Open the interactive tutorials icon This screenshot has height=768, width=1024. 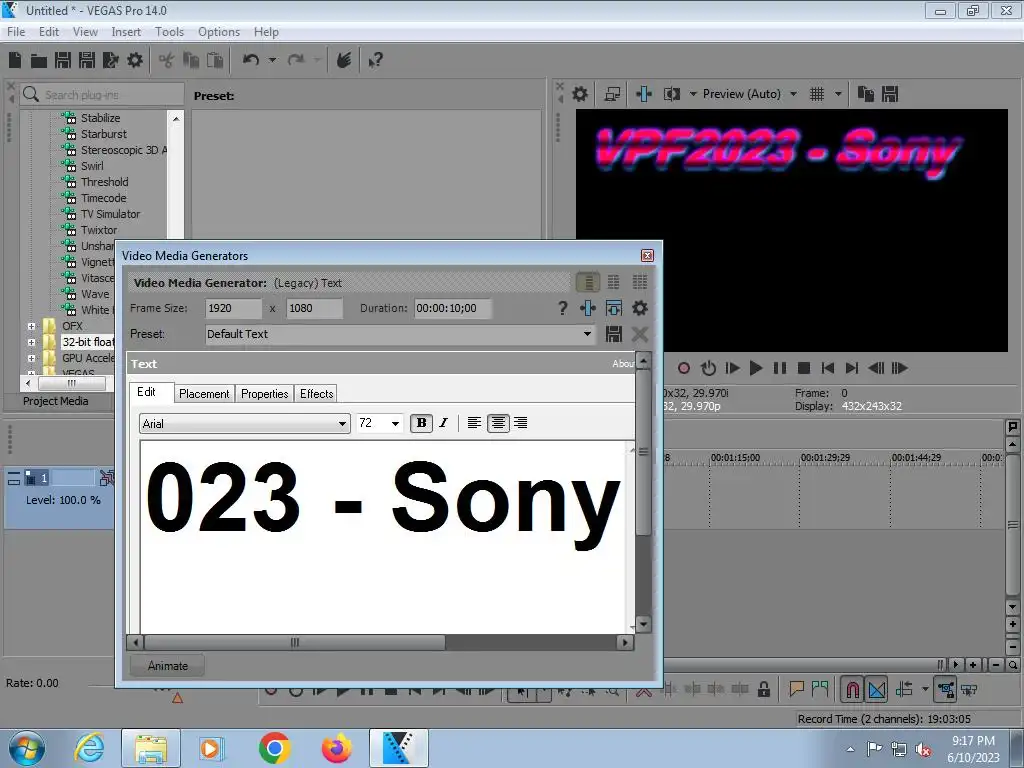(x=344, y=60)
